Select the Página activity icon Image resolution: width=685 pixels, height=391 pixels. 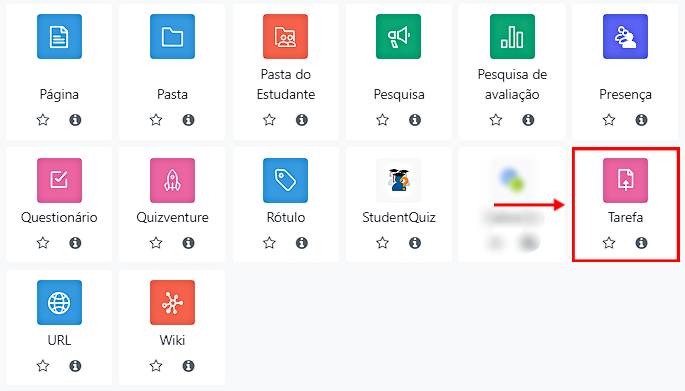(59, 36)
